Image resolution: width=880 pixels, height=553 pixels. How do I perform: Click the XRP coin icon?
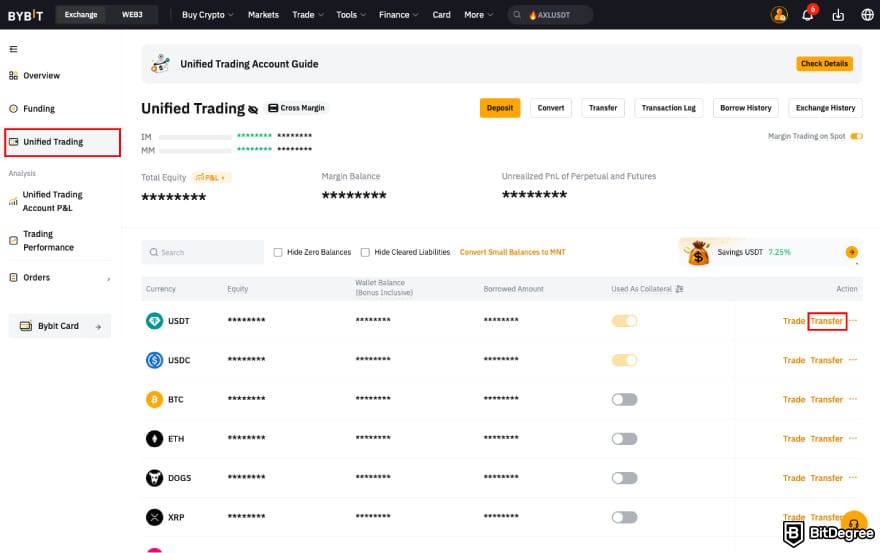point(154,517)
